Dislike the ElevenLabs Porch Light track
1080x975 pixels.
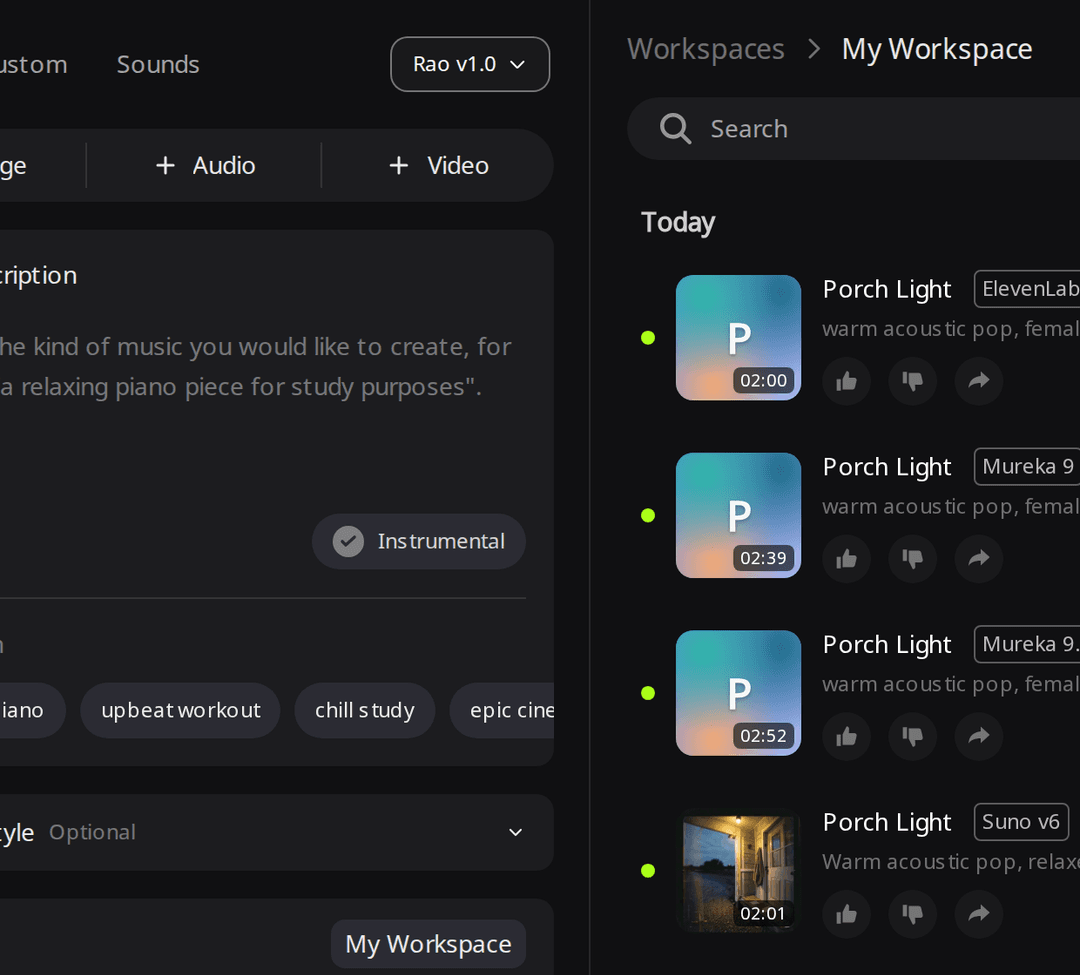coord(913,381)
